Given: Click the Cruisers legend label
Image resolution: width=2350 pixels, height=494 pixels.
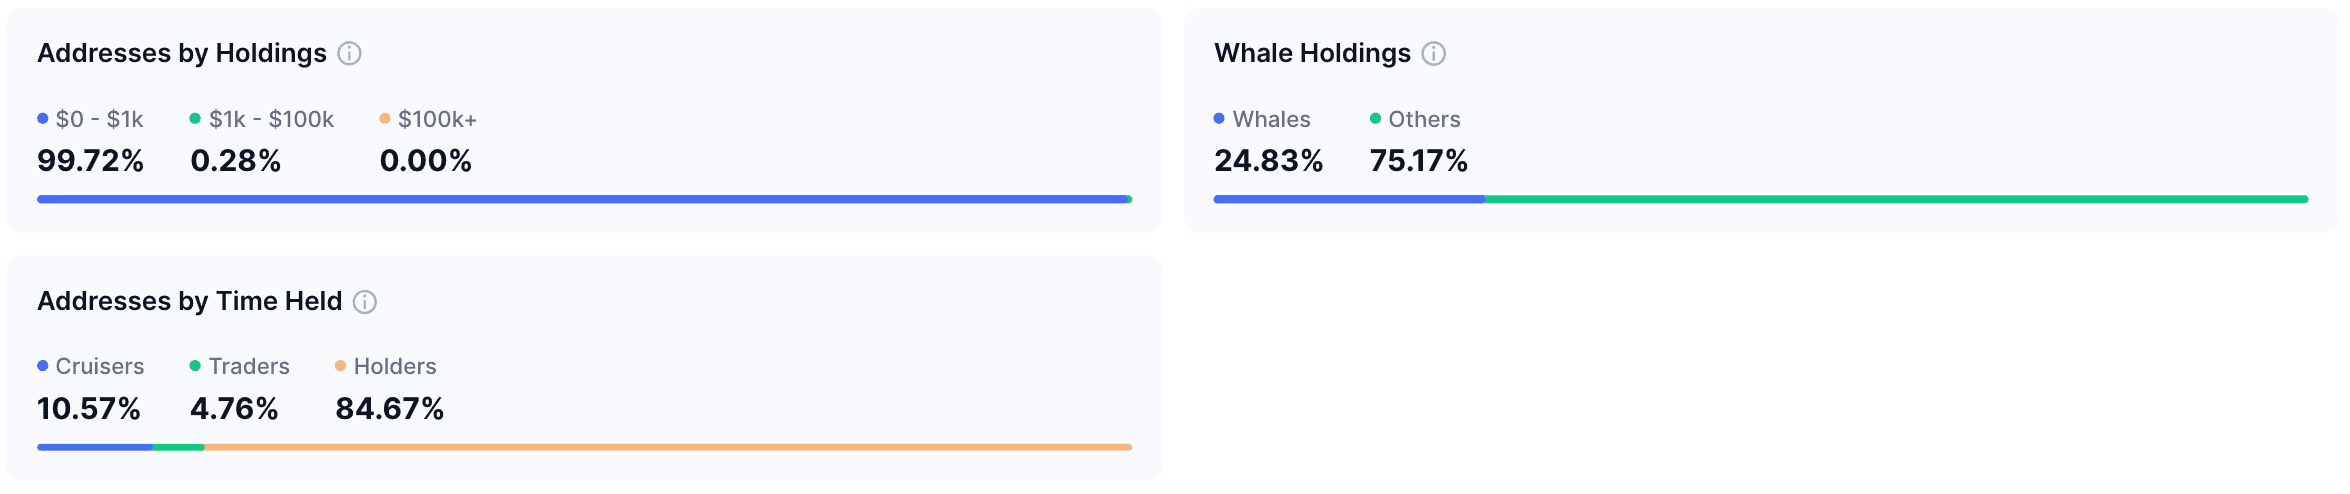Looking at the screenshot, I should 100,367.
